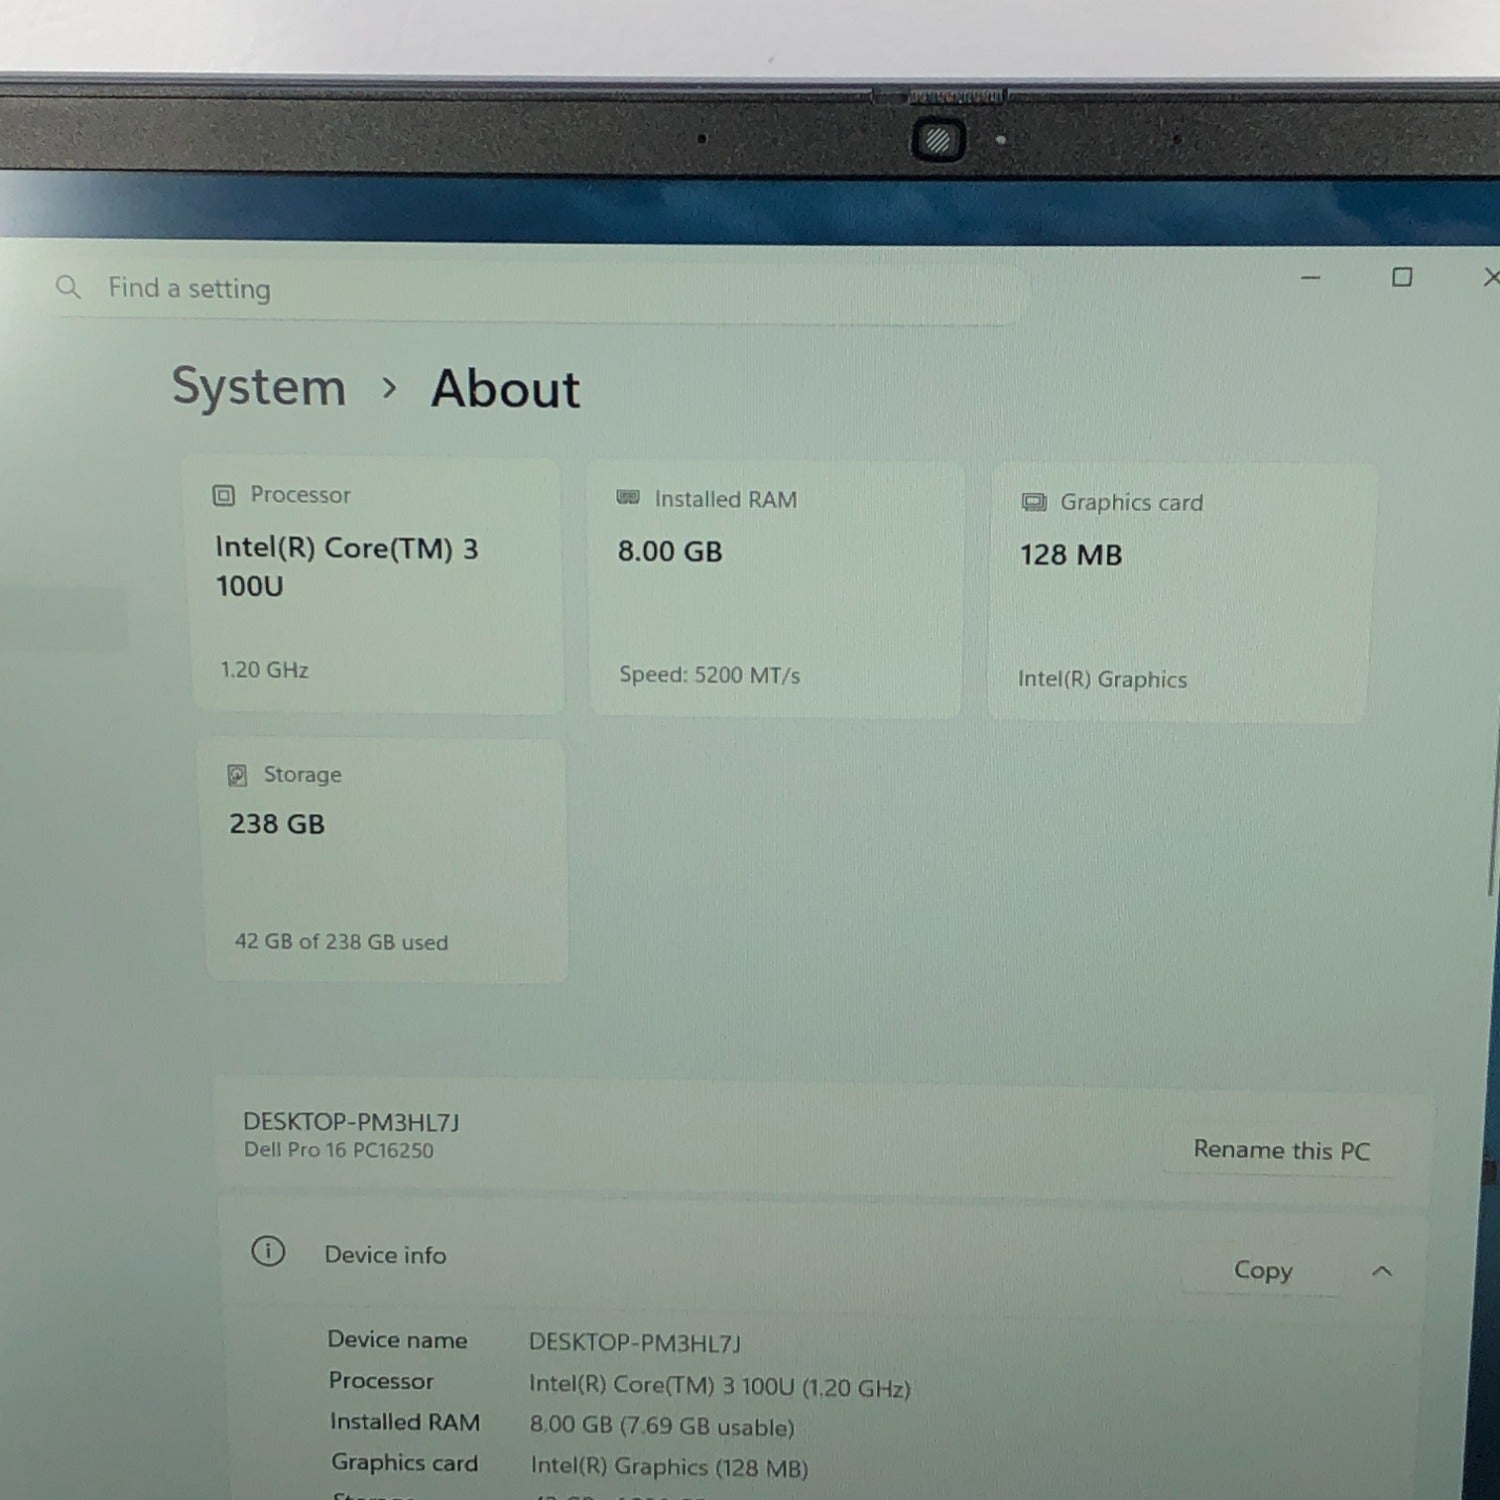Select the Installed RAM label in Device info

[x=405, y=1422]
